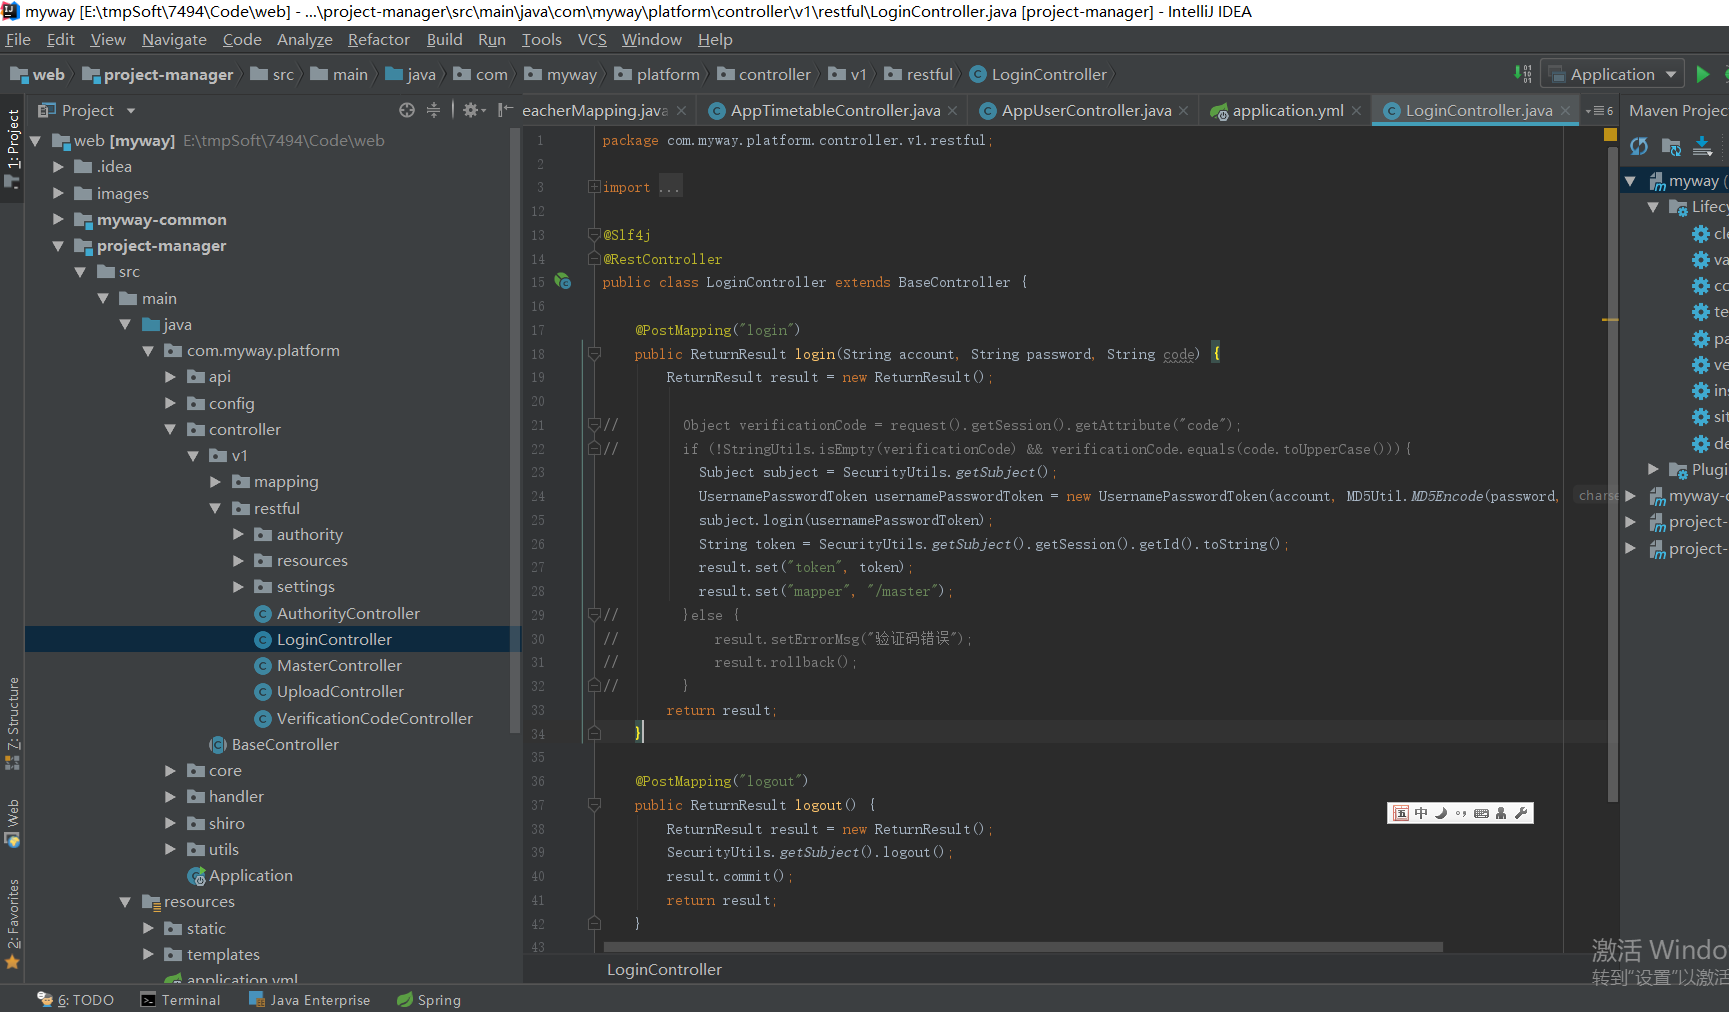
Task: Click the Build Project icon
Action: click(1522, 74)
